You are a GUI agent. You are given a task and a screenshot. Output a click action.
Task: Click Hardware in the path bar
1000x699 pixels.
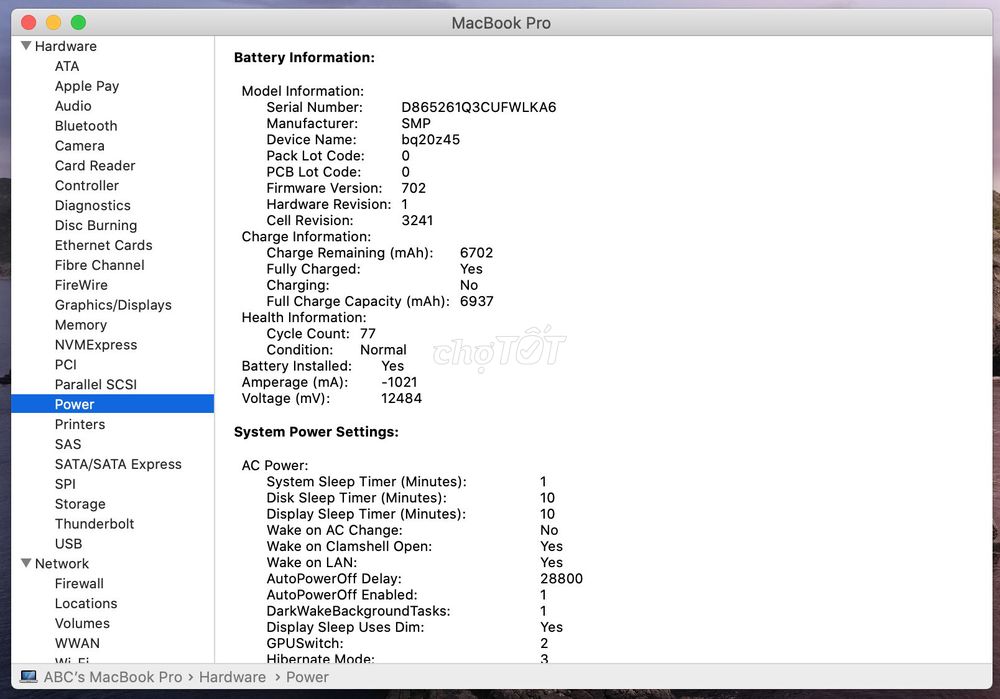232,677
